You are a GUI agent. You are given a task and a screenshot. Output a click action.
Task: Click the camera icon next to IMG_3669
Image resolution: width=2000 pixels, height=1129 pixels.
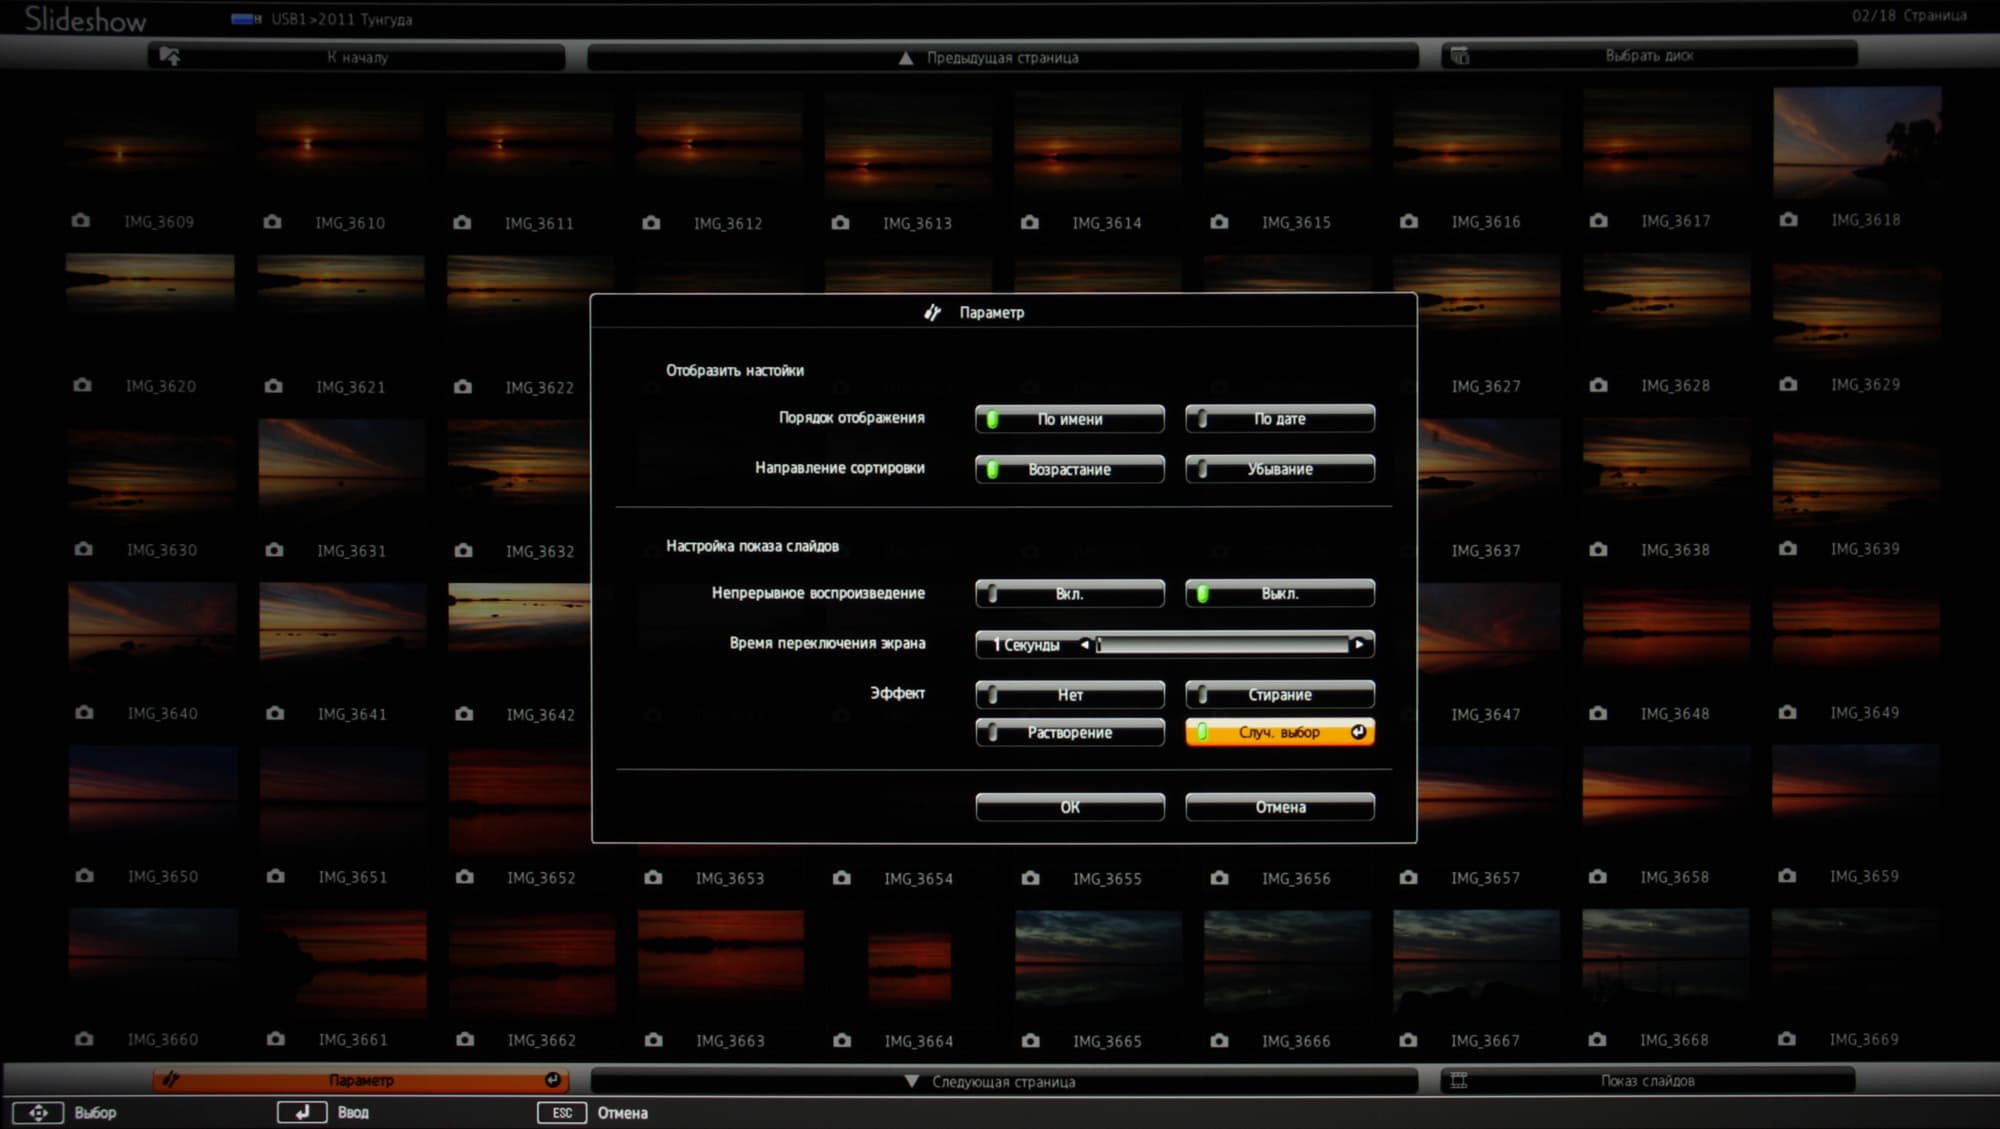[x=1787, y=1039]
